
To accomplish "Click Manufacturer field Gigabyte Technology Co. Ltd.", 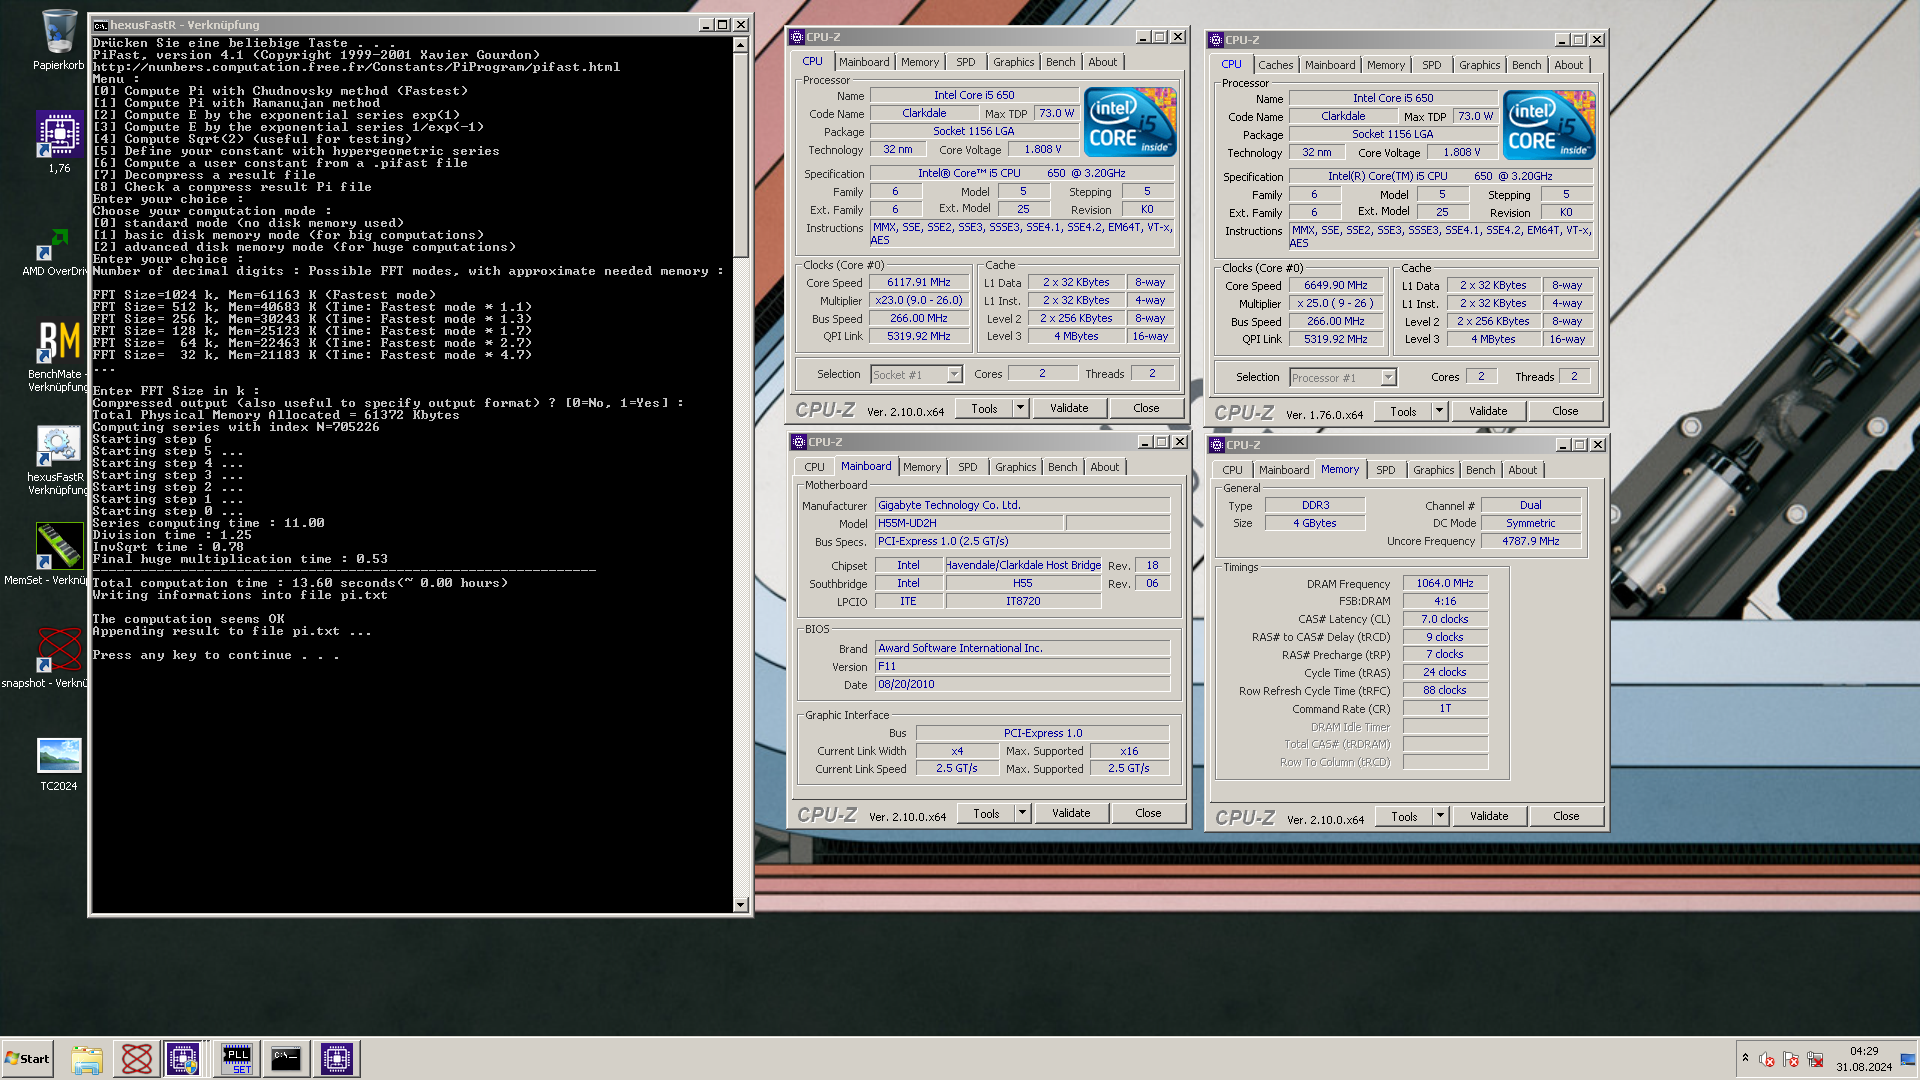I will coord(1022,506).
